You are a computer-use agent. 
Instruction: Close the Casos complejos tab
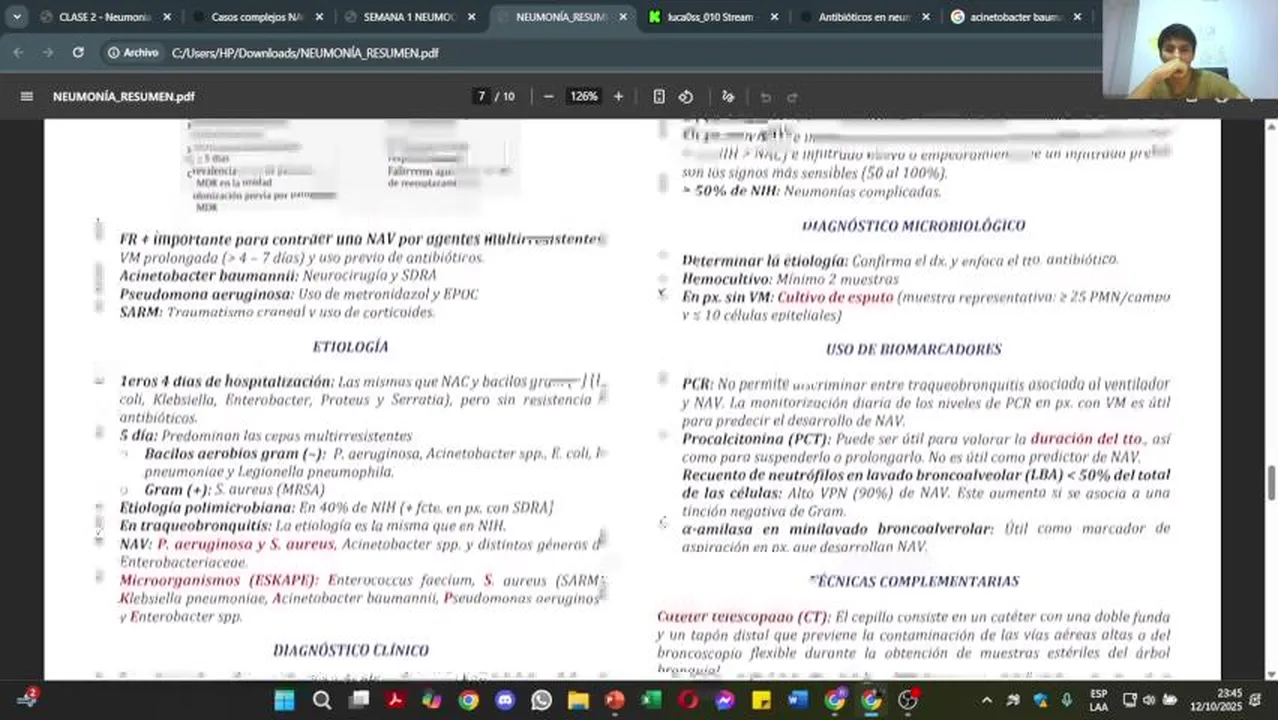[x=319, y=17]
